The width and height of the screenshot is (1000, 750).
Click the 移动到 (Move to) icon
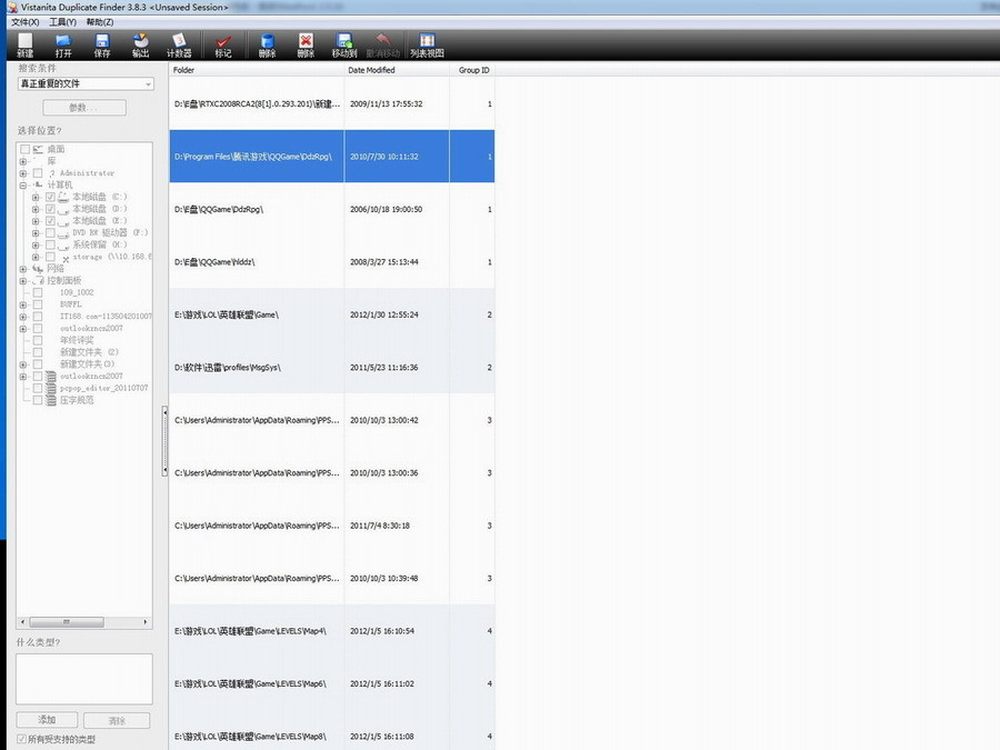click(x=344, y=45)
